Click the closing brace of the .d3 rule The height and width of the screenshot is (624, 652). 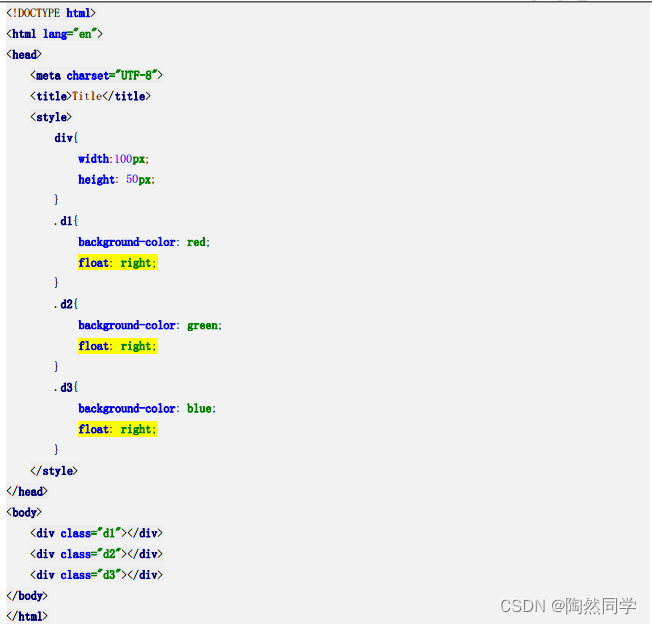pyautogui.click(x=56, y=449)
